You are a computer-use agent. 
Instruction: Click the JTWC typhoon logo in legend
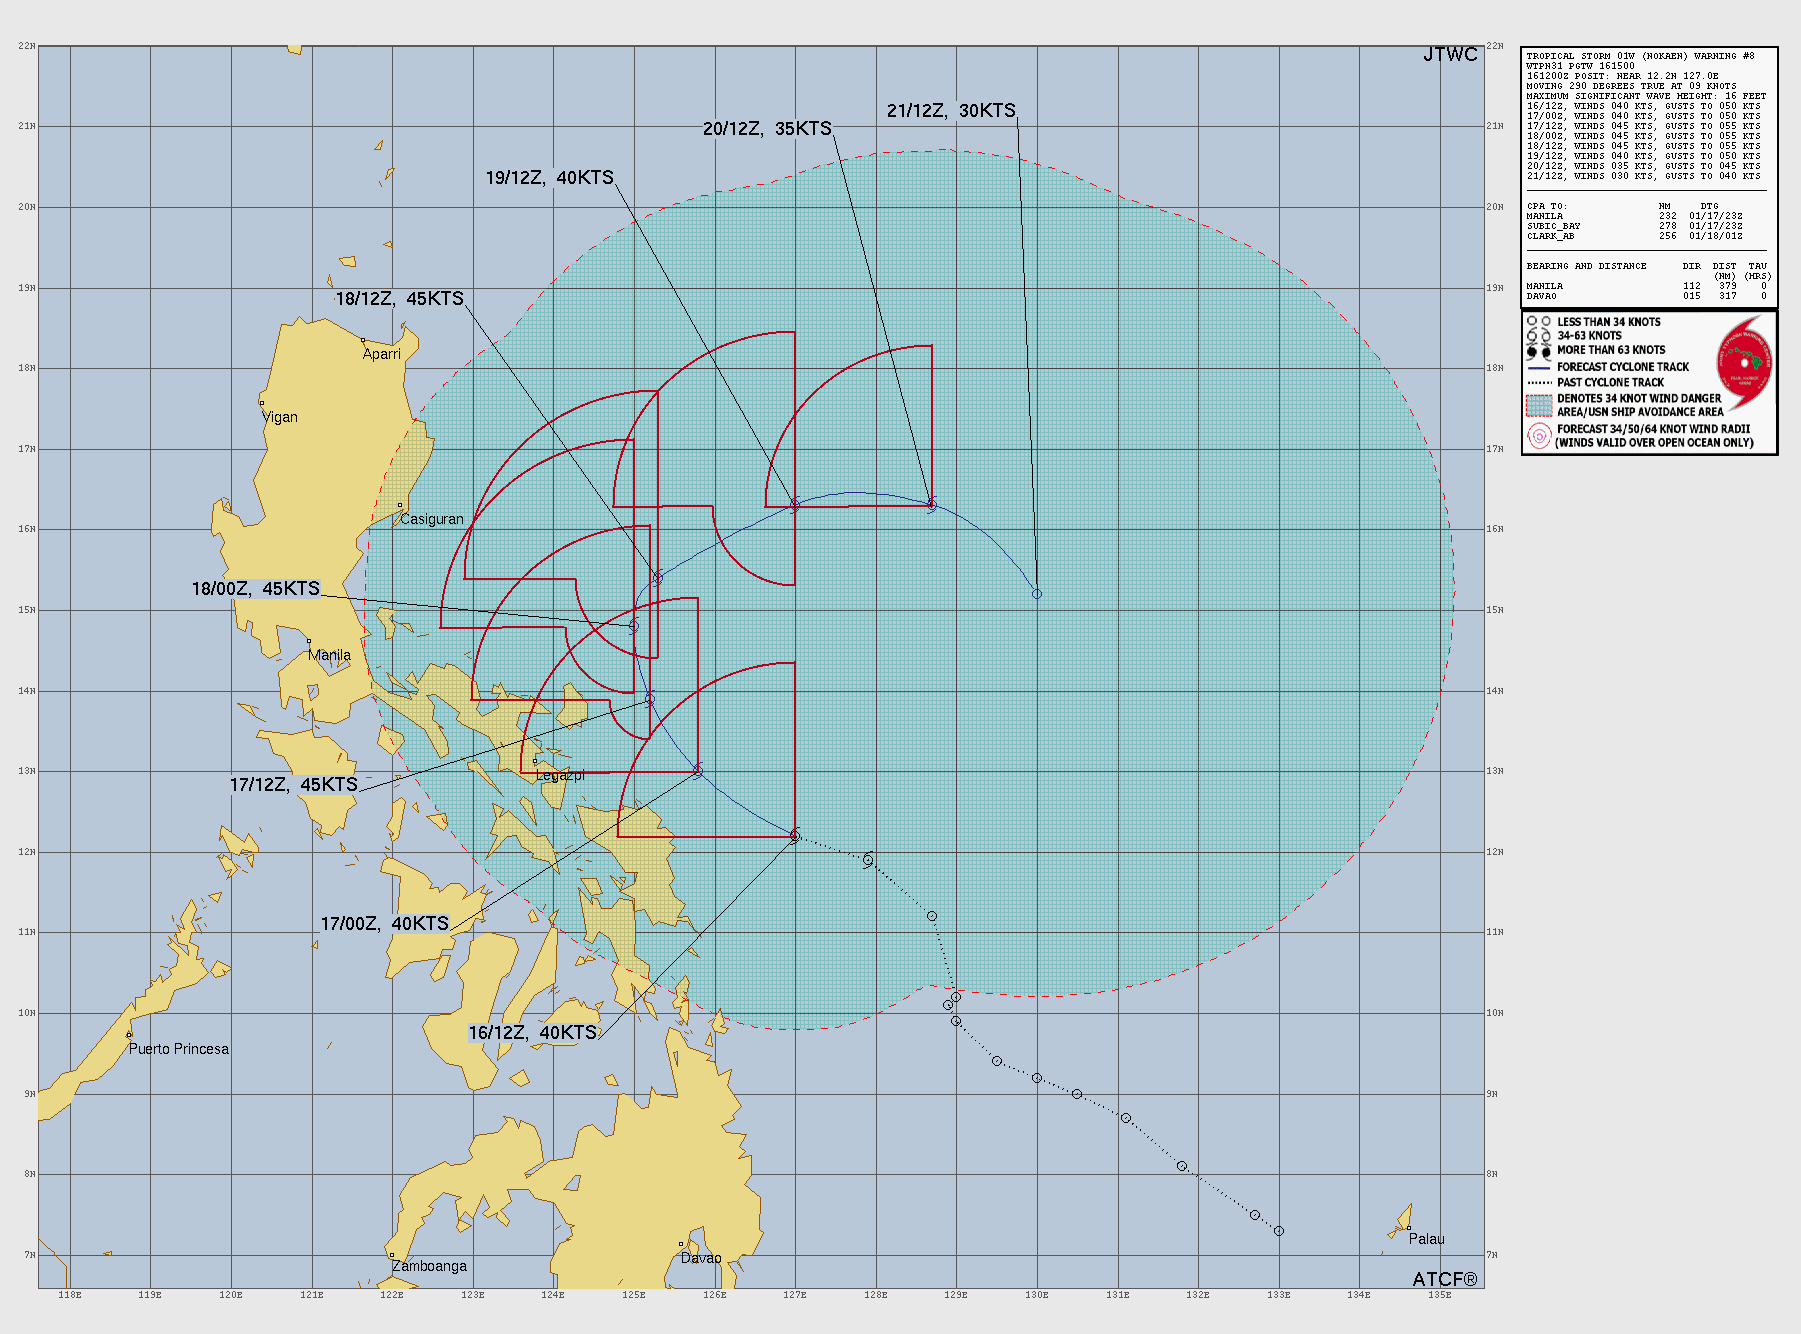pyautogui.click(x=1745, y=363)
